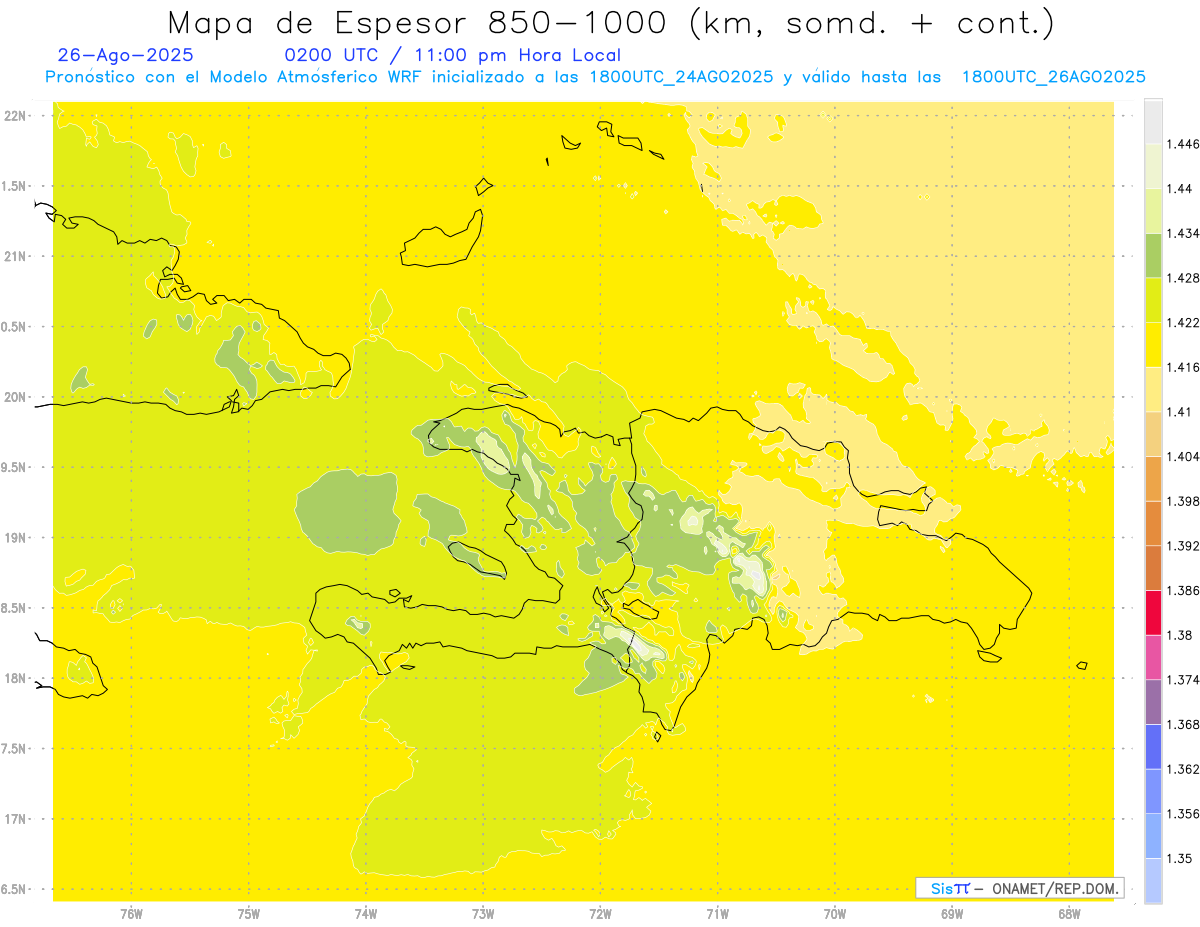Click the legend value '1.386'
Image resolution: width=1200 pixels, height=927 pixels.
(1185, 590)
